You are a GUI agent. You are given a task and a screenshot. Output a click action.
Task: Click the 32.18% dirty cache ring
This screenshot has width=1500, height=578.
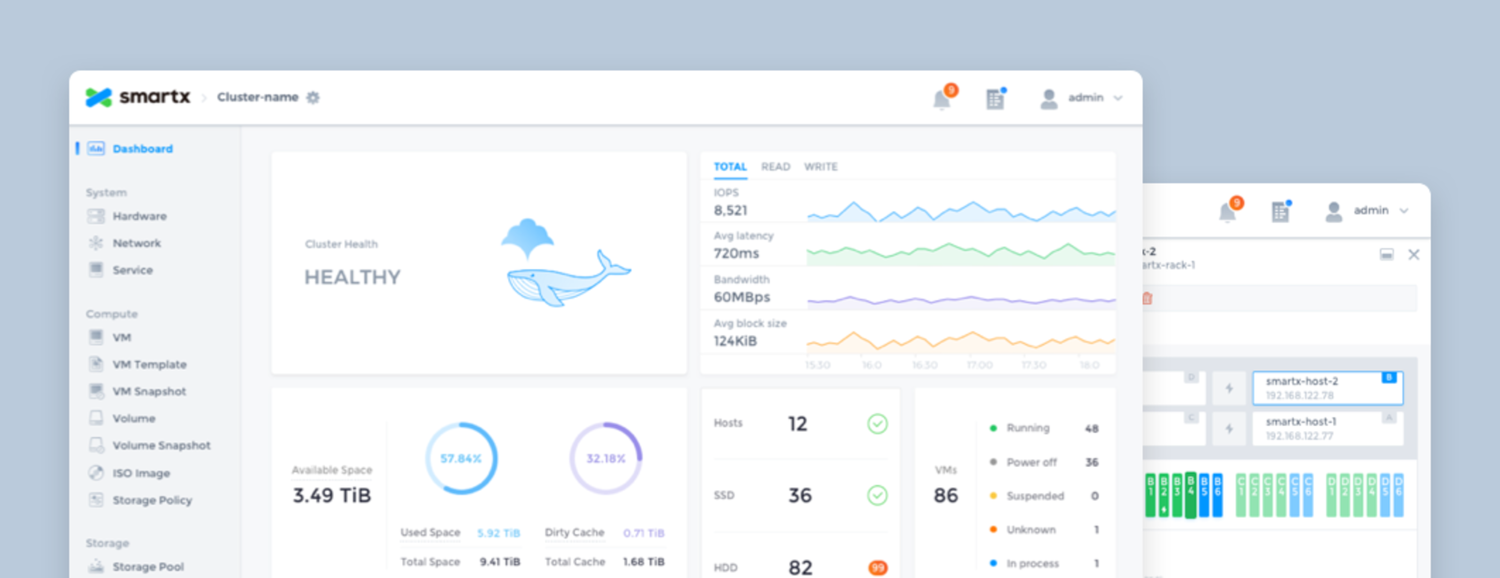coord(606,459)
